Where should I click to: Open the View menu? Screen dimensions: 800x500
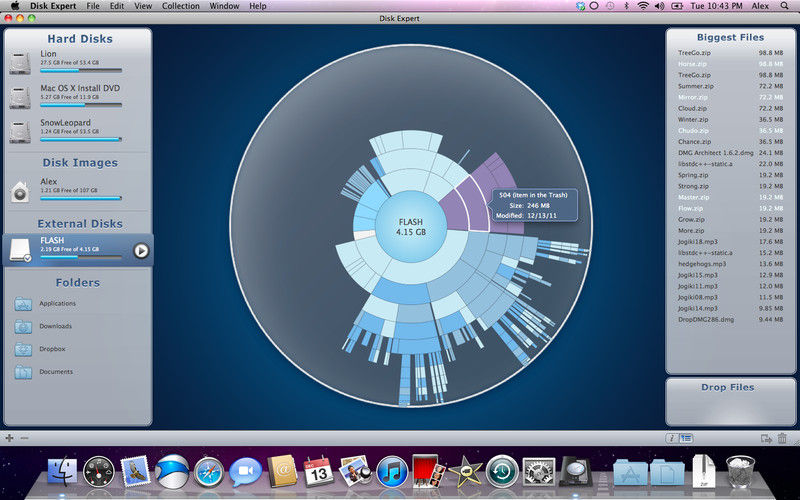[x=143, y=6]
